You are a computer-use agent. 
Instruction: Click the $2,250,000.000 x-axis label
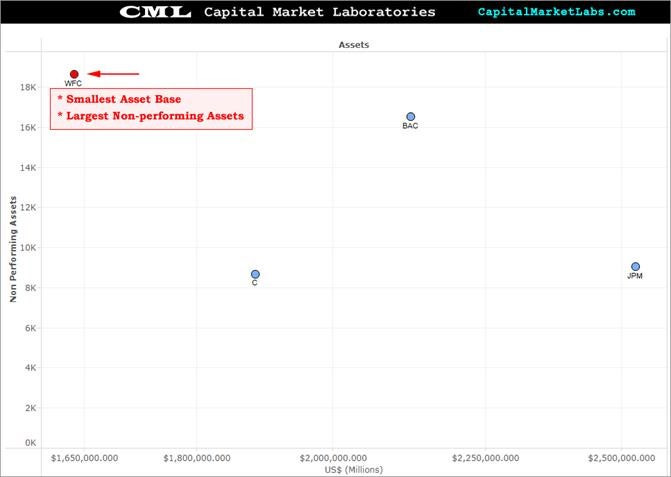[486, 458]
